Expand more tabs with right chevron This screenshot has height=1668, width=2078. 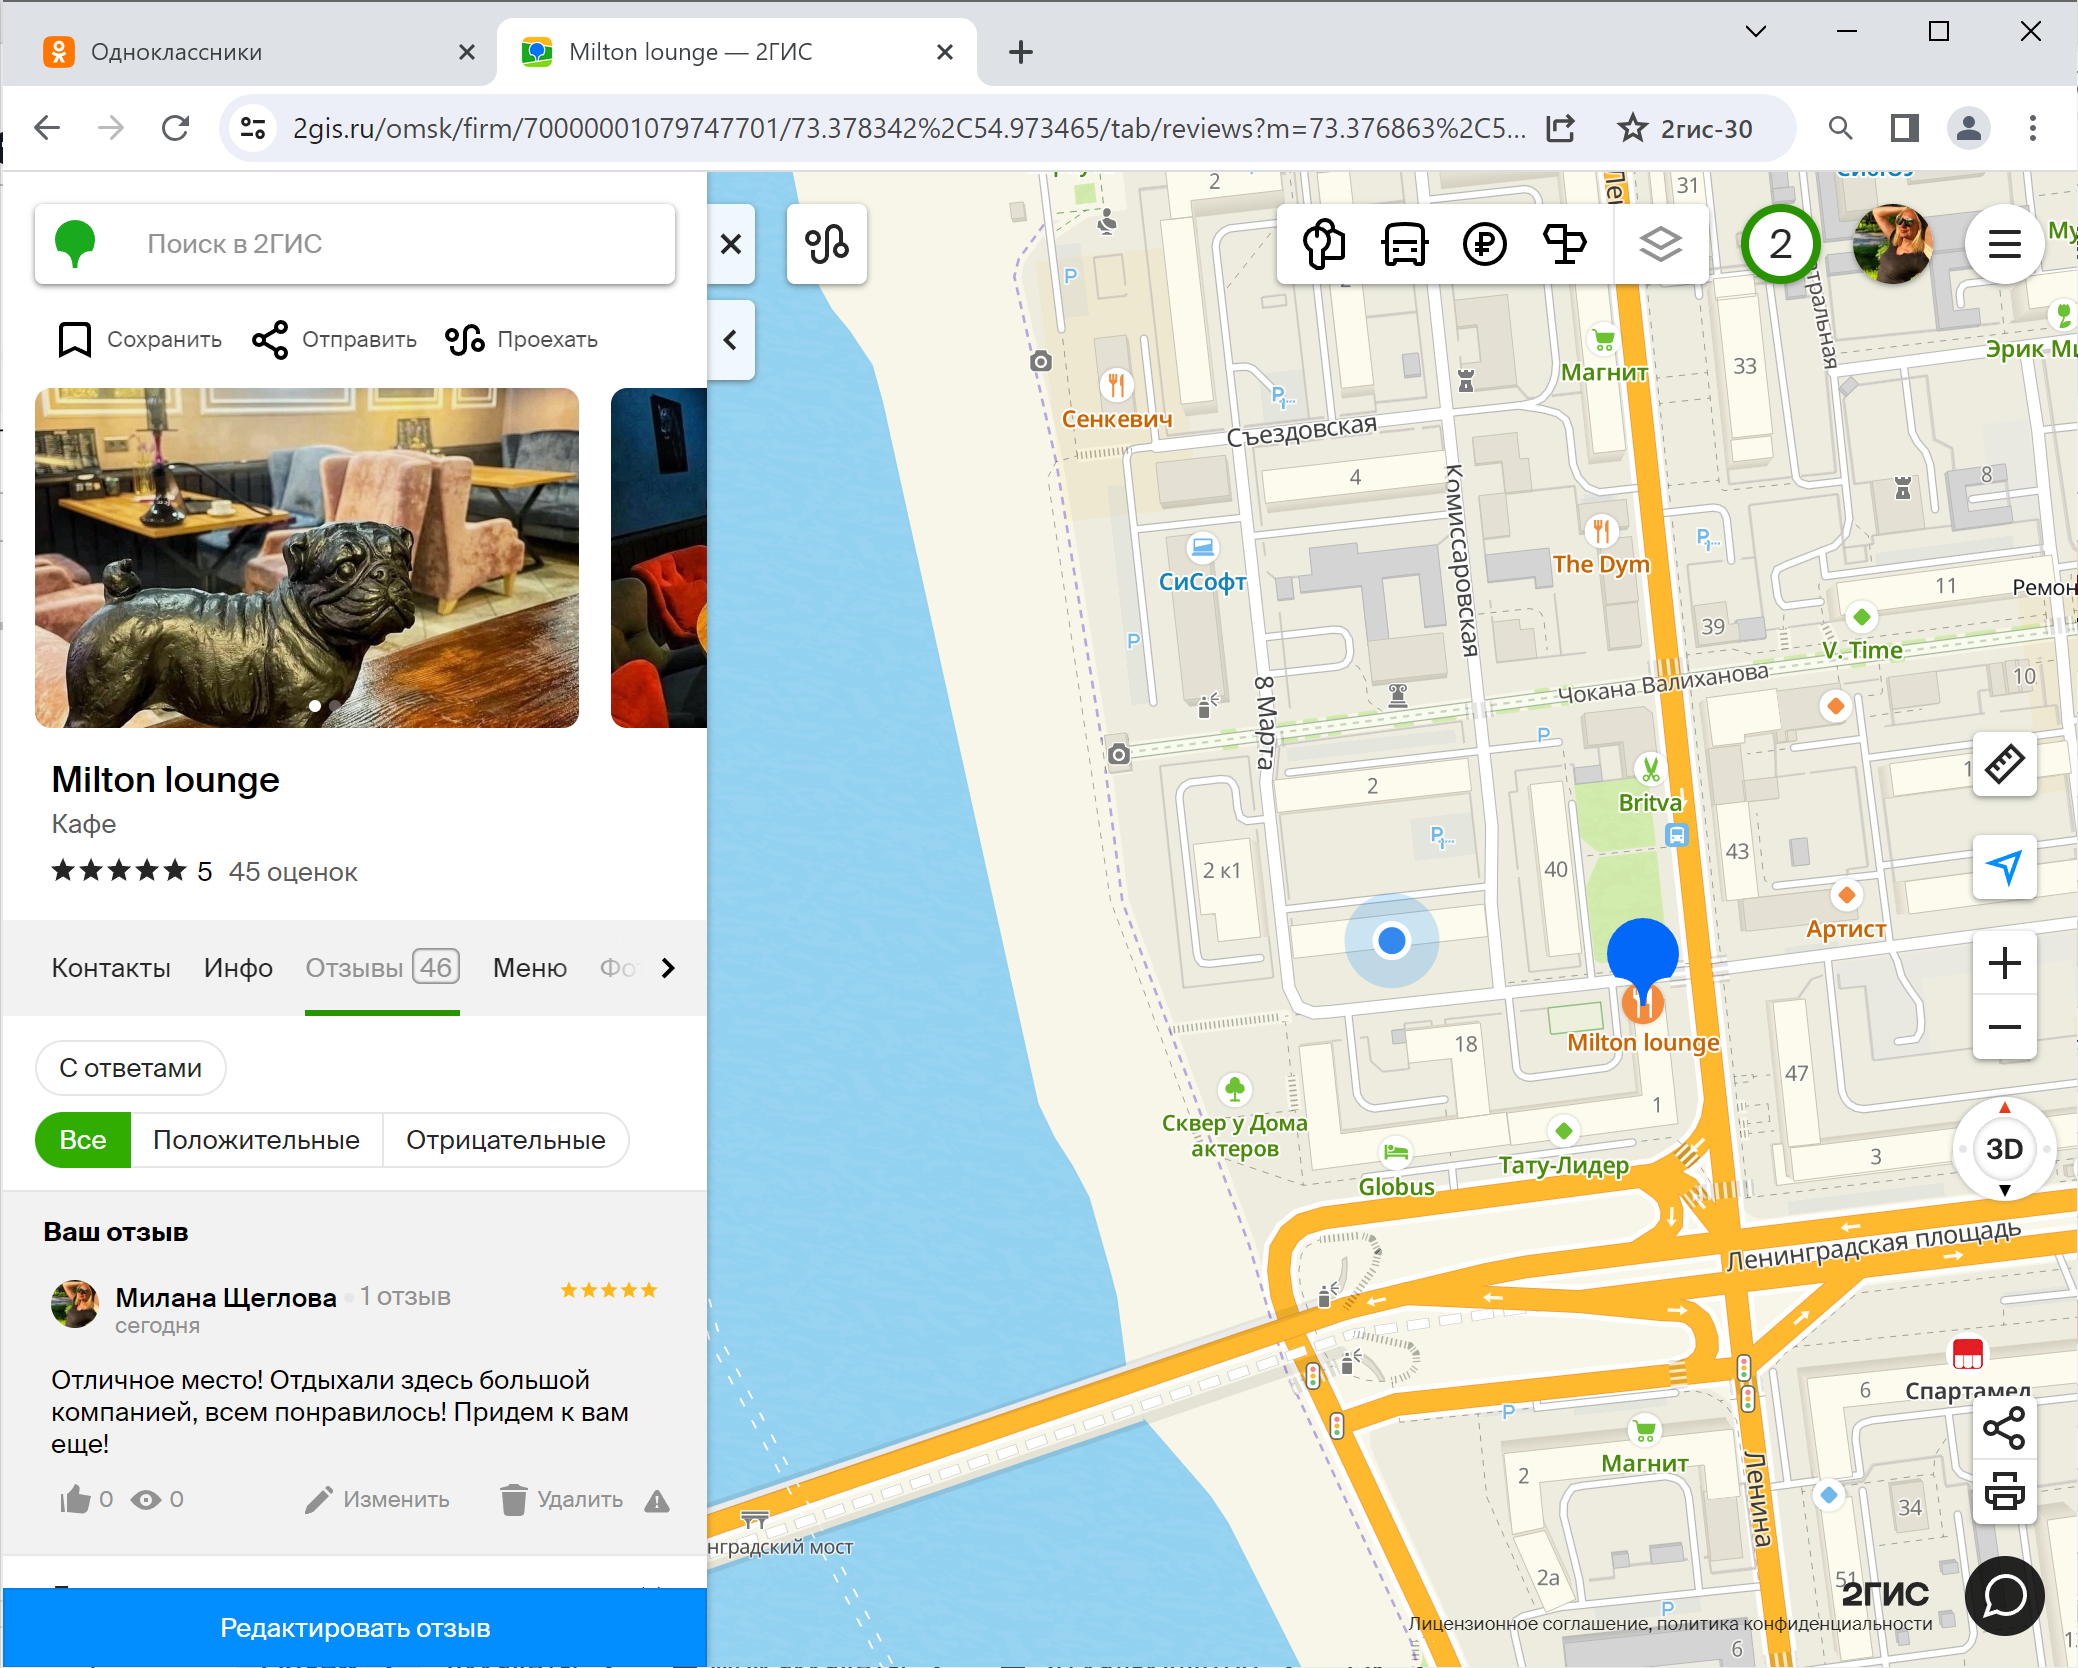[668, 968]
